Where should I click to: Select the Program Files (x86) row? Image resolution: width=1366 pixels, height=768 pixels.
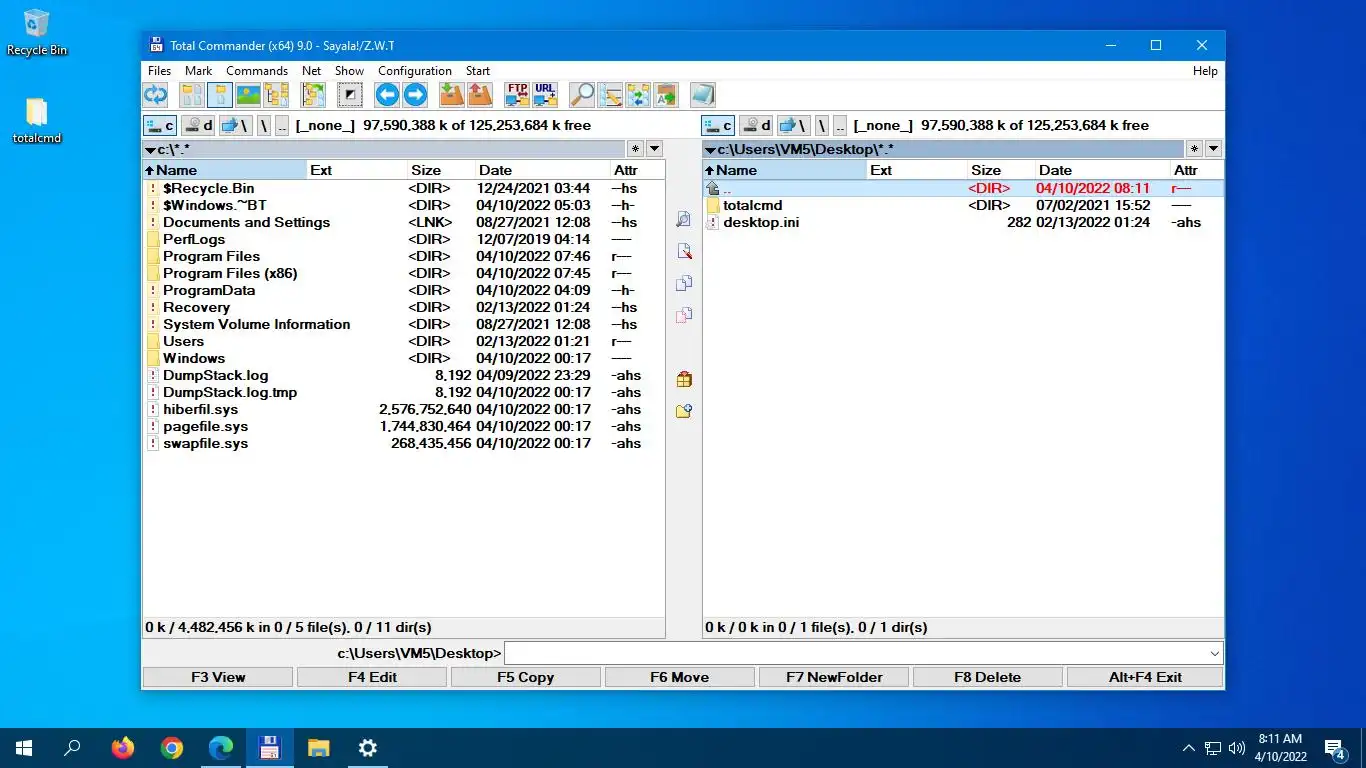pyautogui.click(x=404, y=273)
